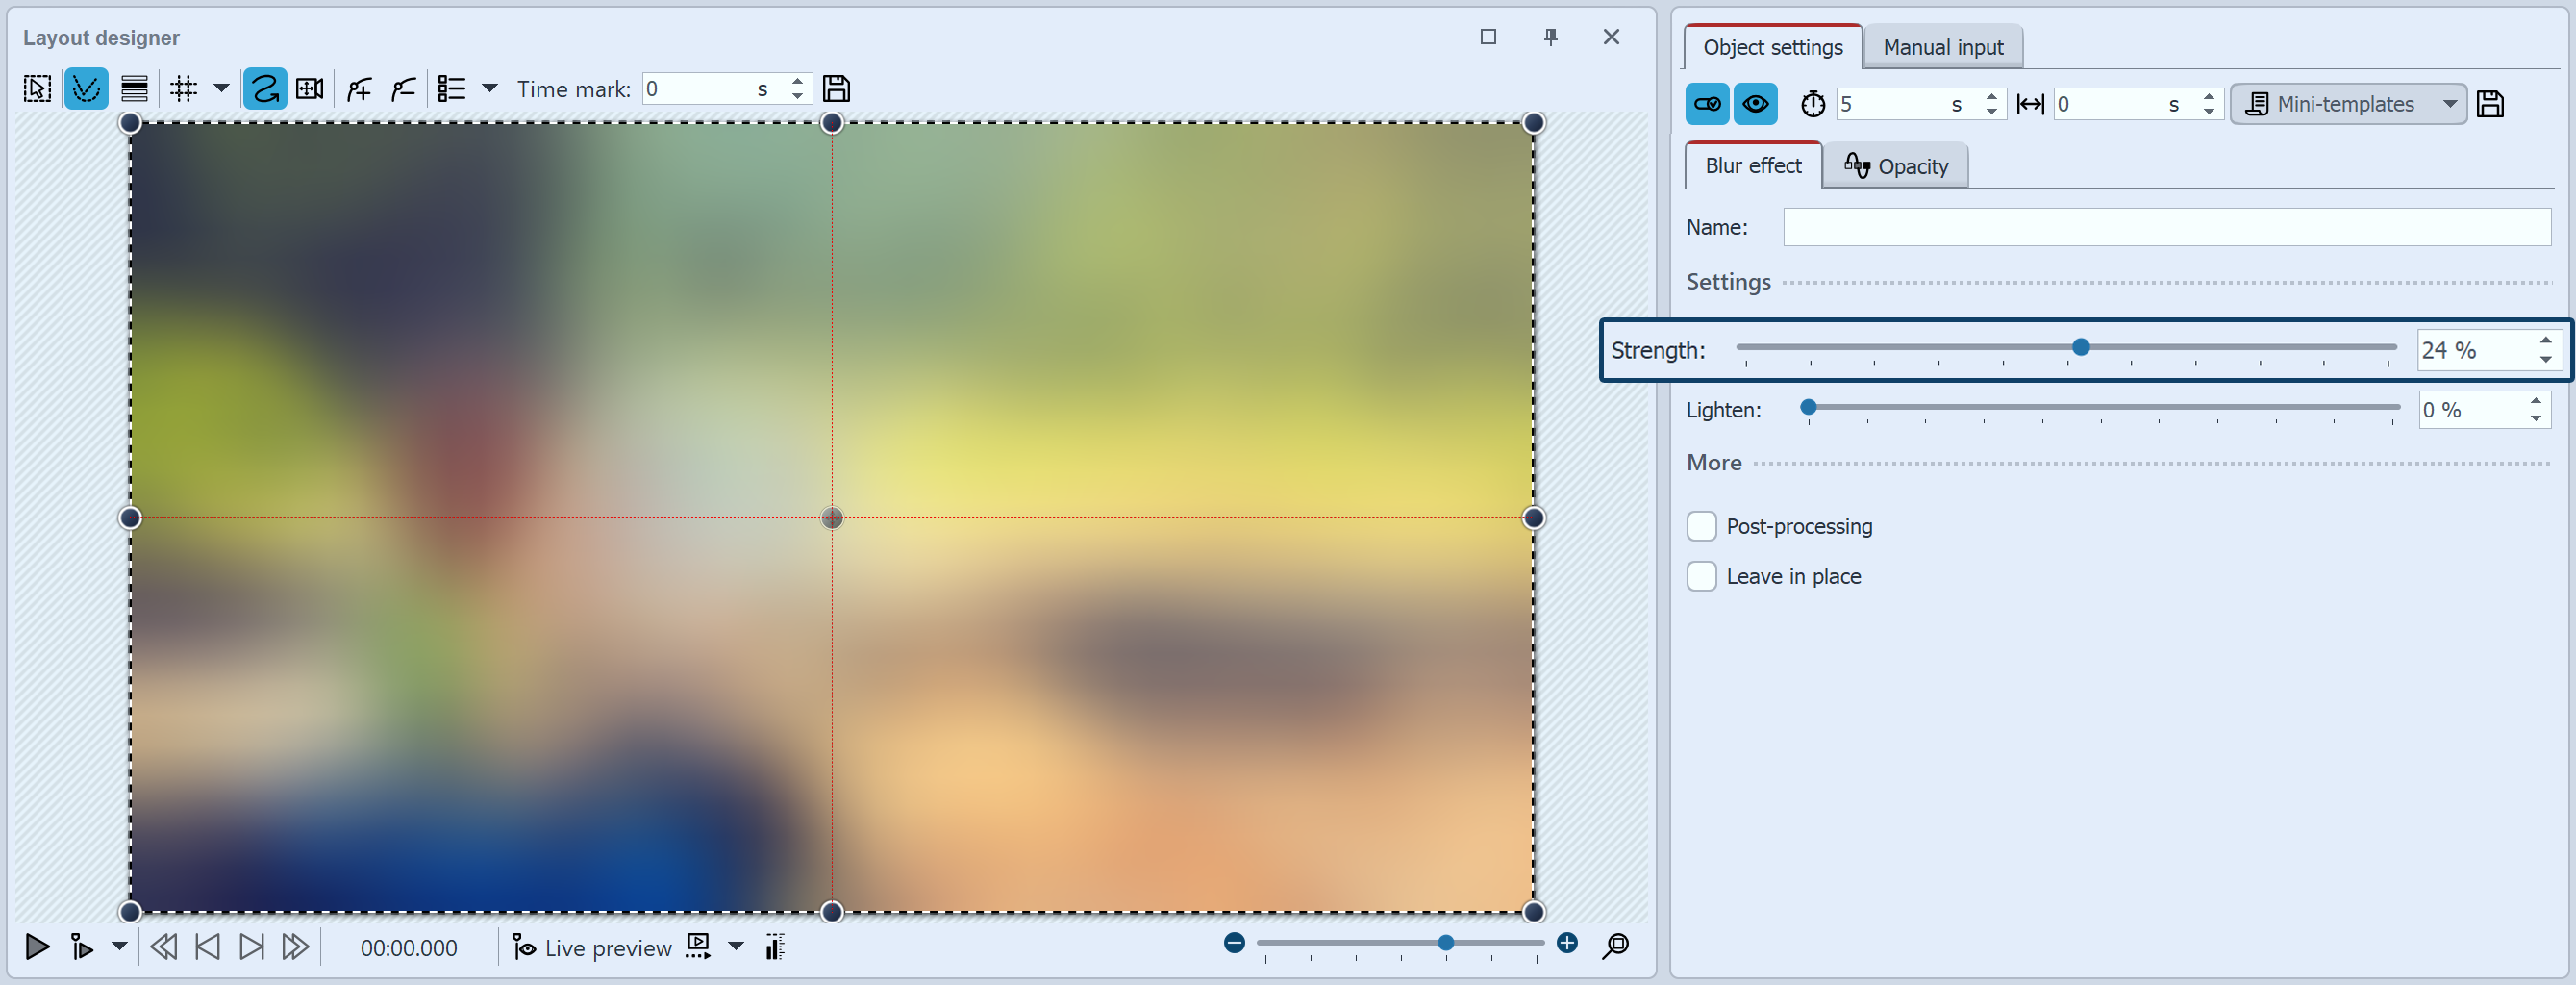Open the zoom magnifier in the preview
Screen dimensions: 2576x985
1617,945
